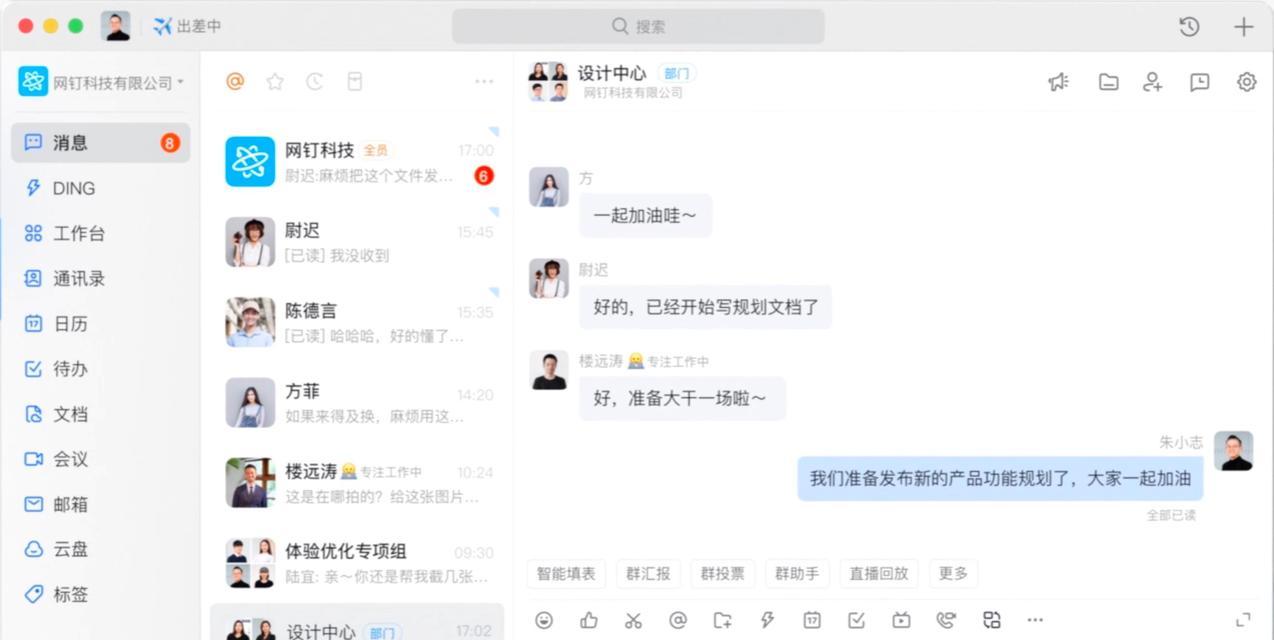
Task: Filter conversations by @ mentions
Action: [x=235, y=82]
